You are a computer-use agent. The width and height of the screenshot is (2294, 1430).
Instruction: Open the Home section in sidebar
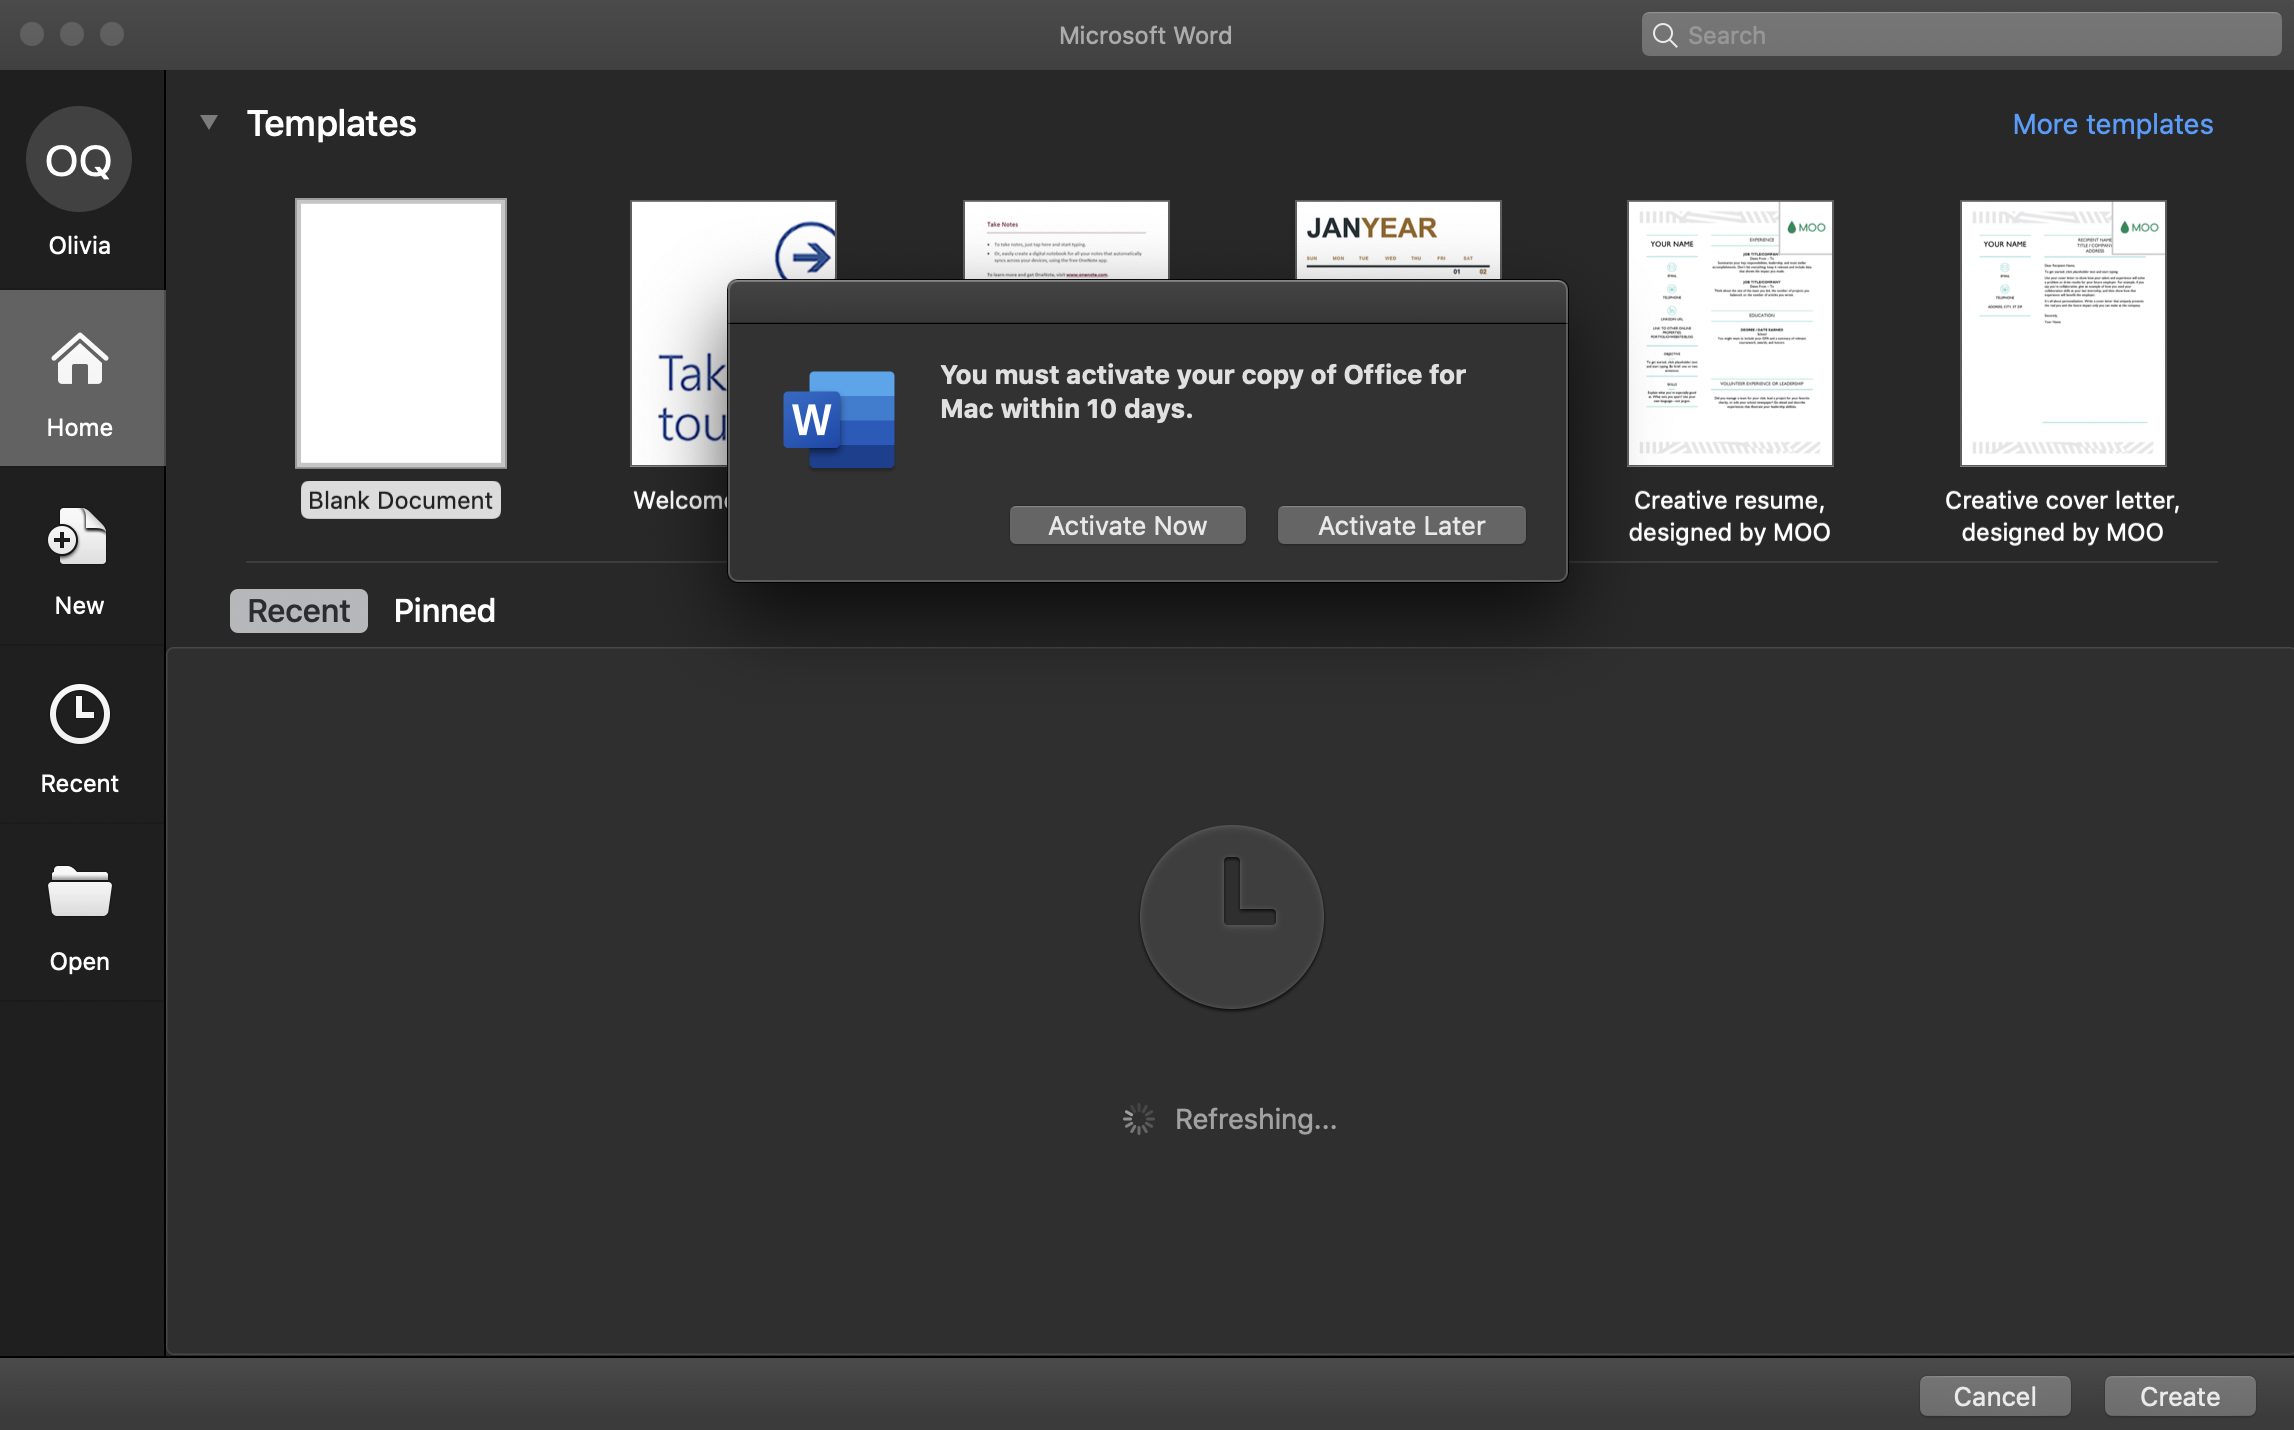click(x=80, y=378)
